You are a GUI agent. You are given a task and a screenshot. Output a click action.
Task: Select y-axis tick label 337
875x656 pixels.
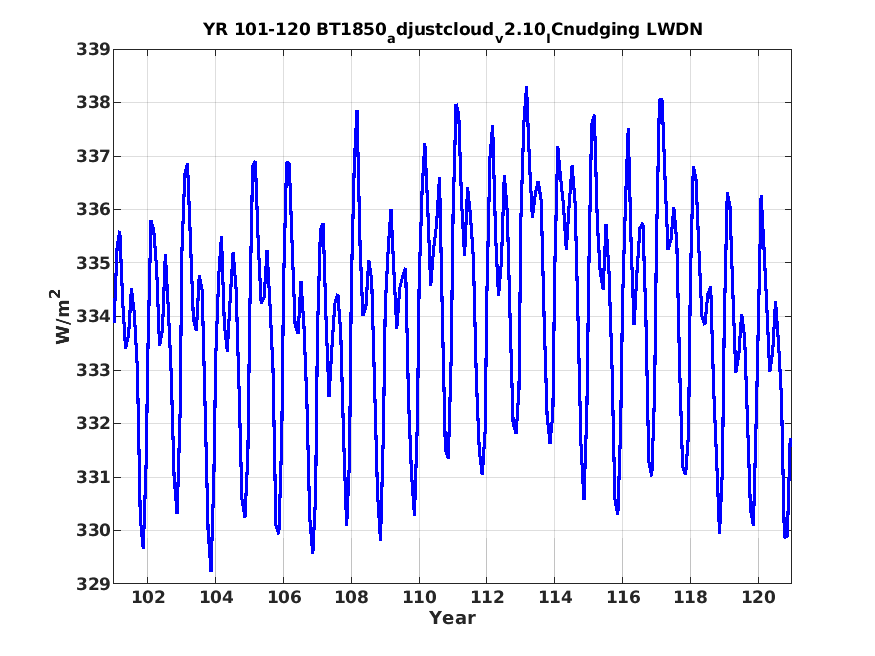pyautogui.click(x=93, y=156)
